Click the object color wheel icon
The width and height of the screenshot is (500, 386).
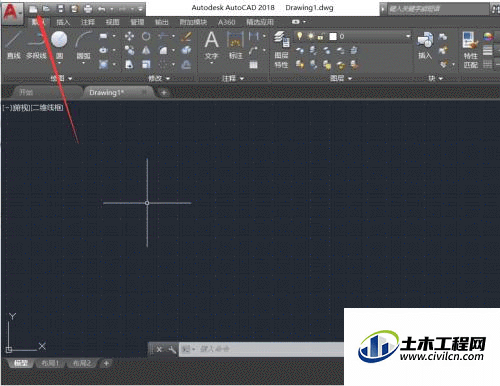(488, 36)
